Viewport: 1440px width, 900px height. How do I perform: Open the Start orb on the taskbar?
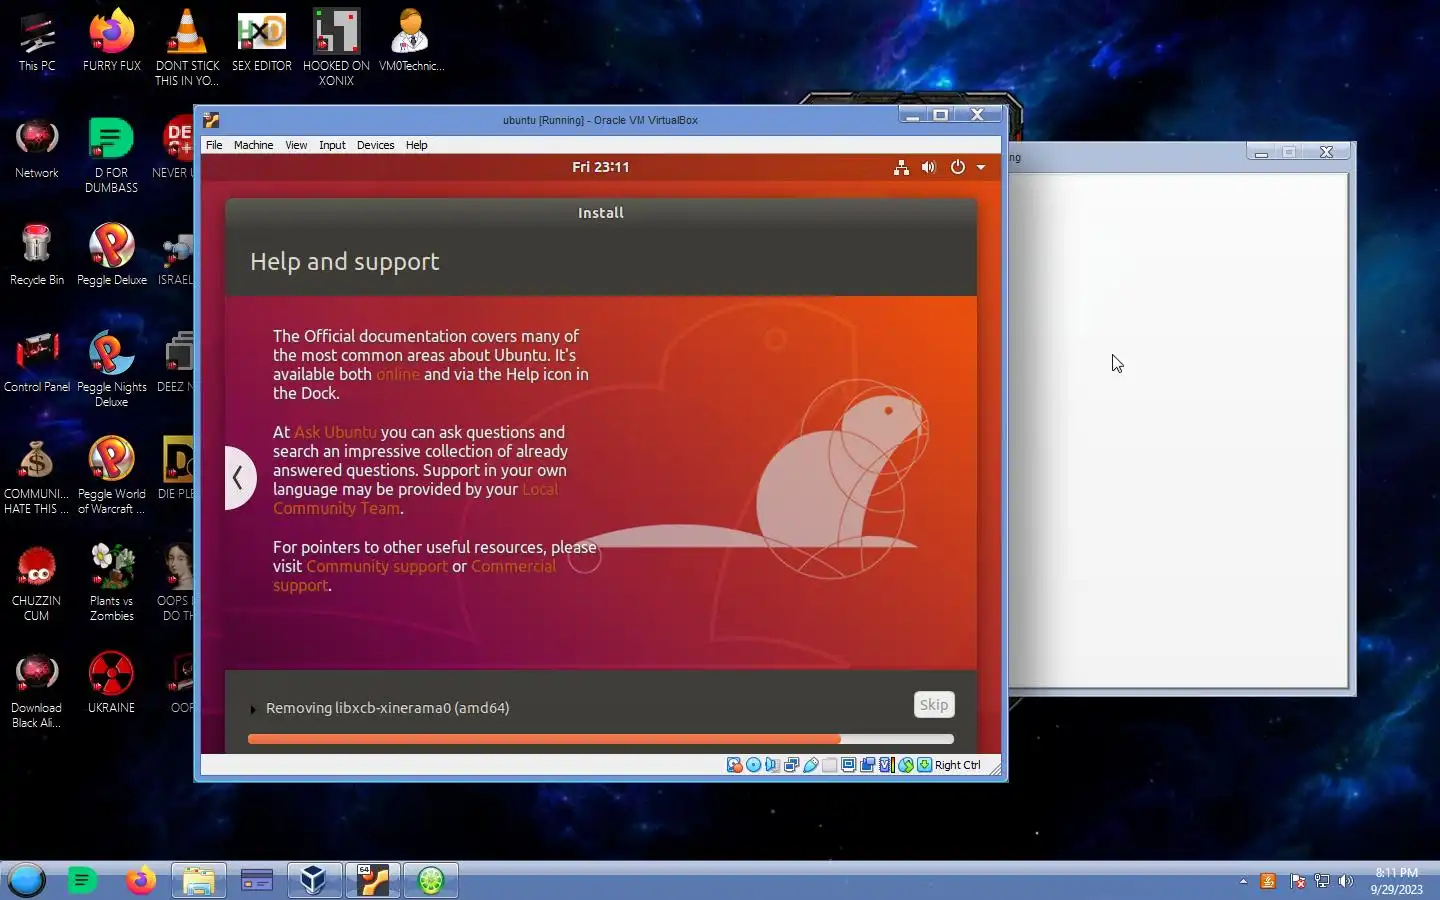click(27, 880)
